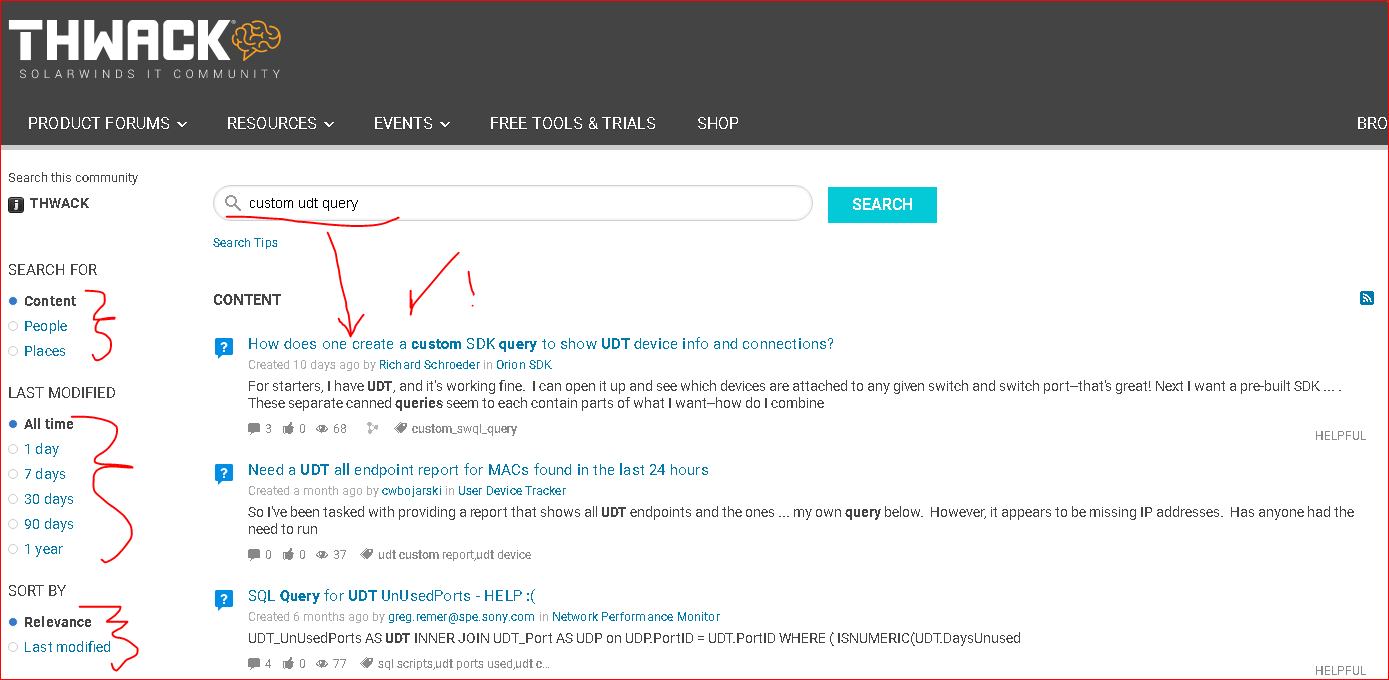Expand the Events menu
The image size is (1389, 680).
coord(411,123)
